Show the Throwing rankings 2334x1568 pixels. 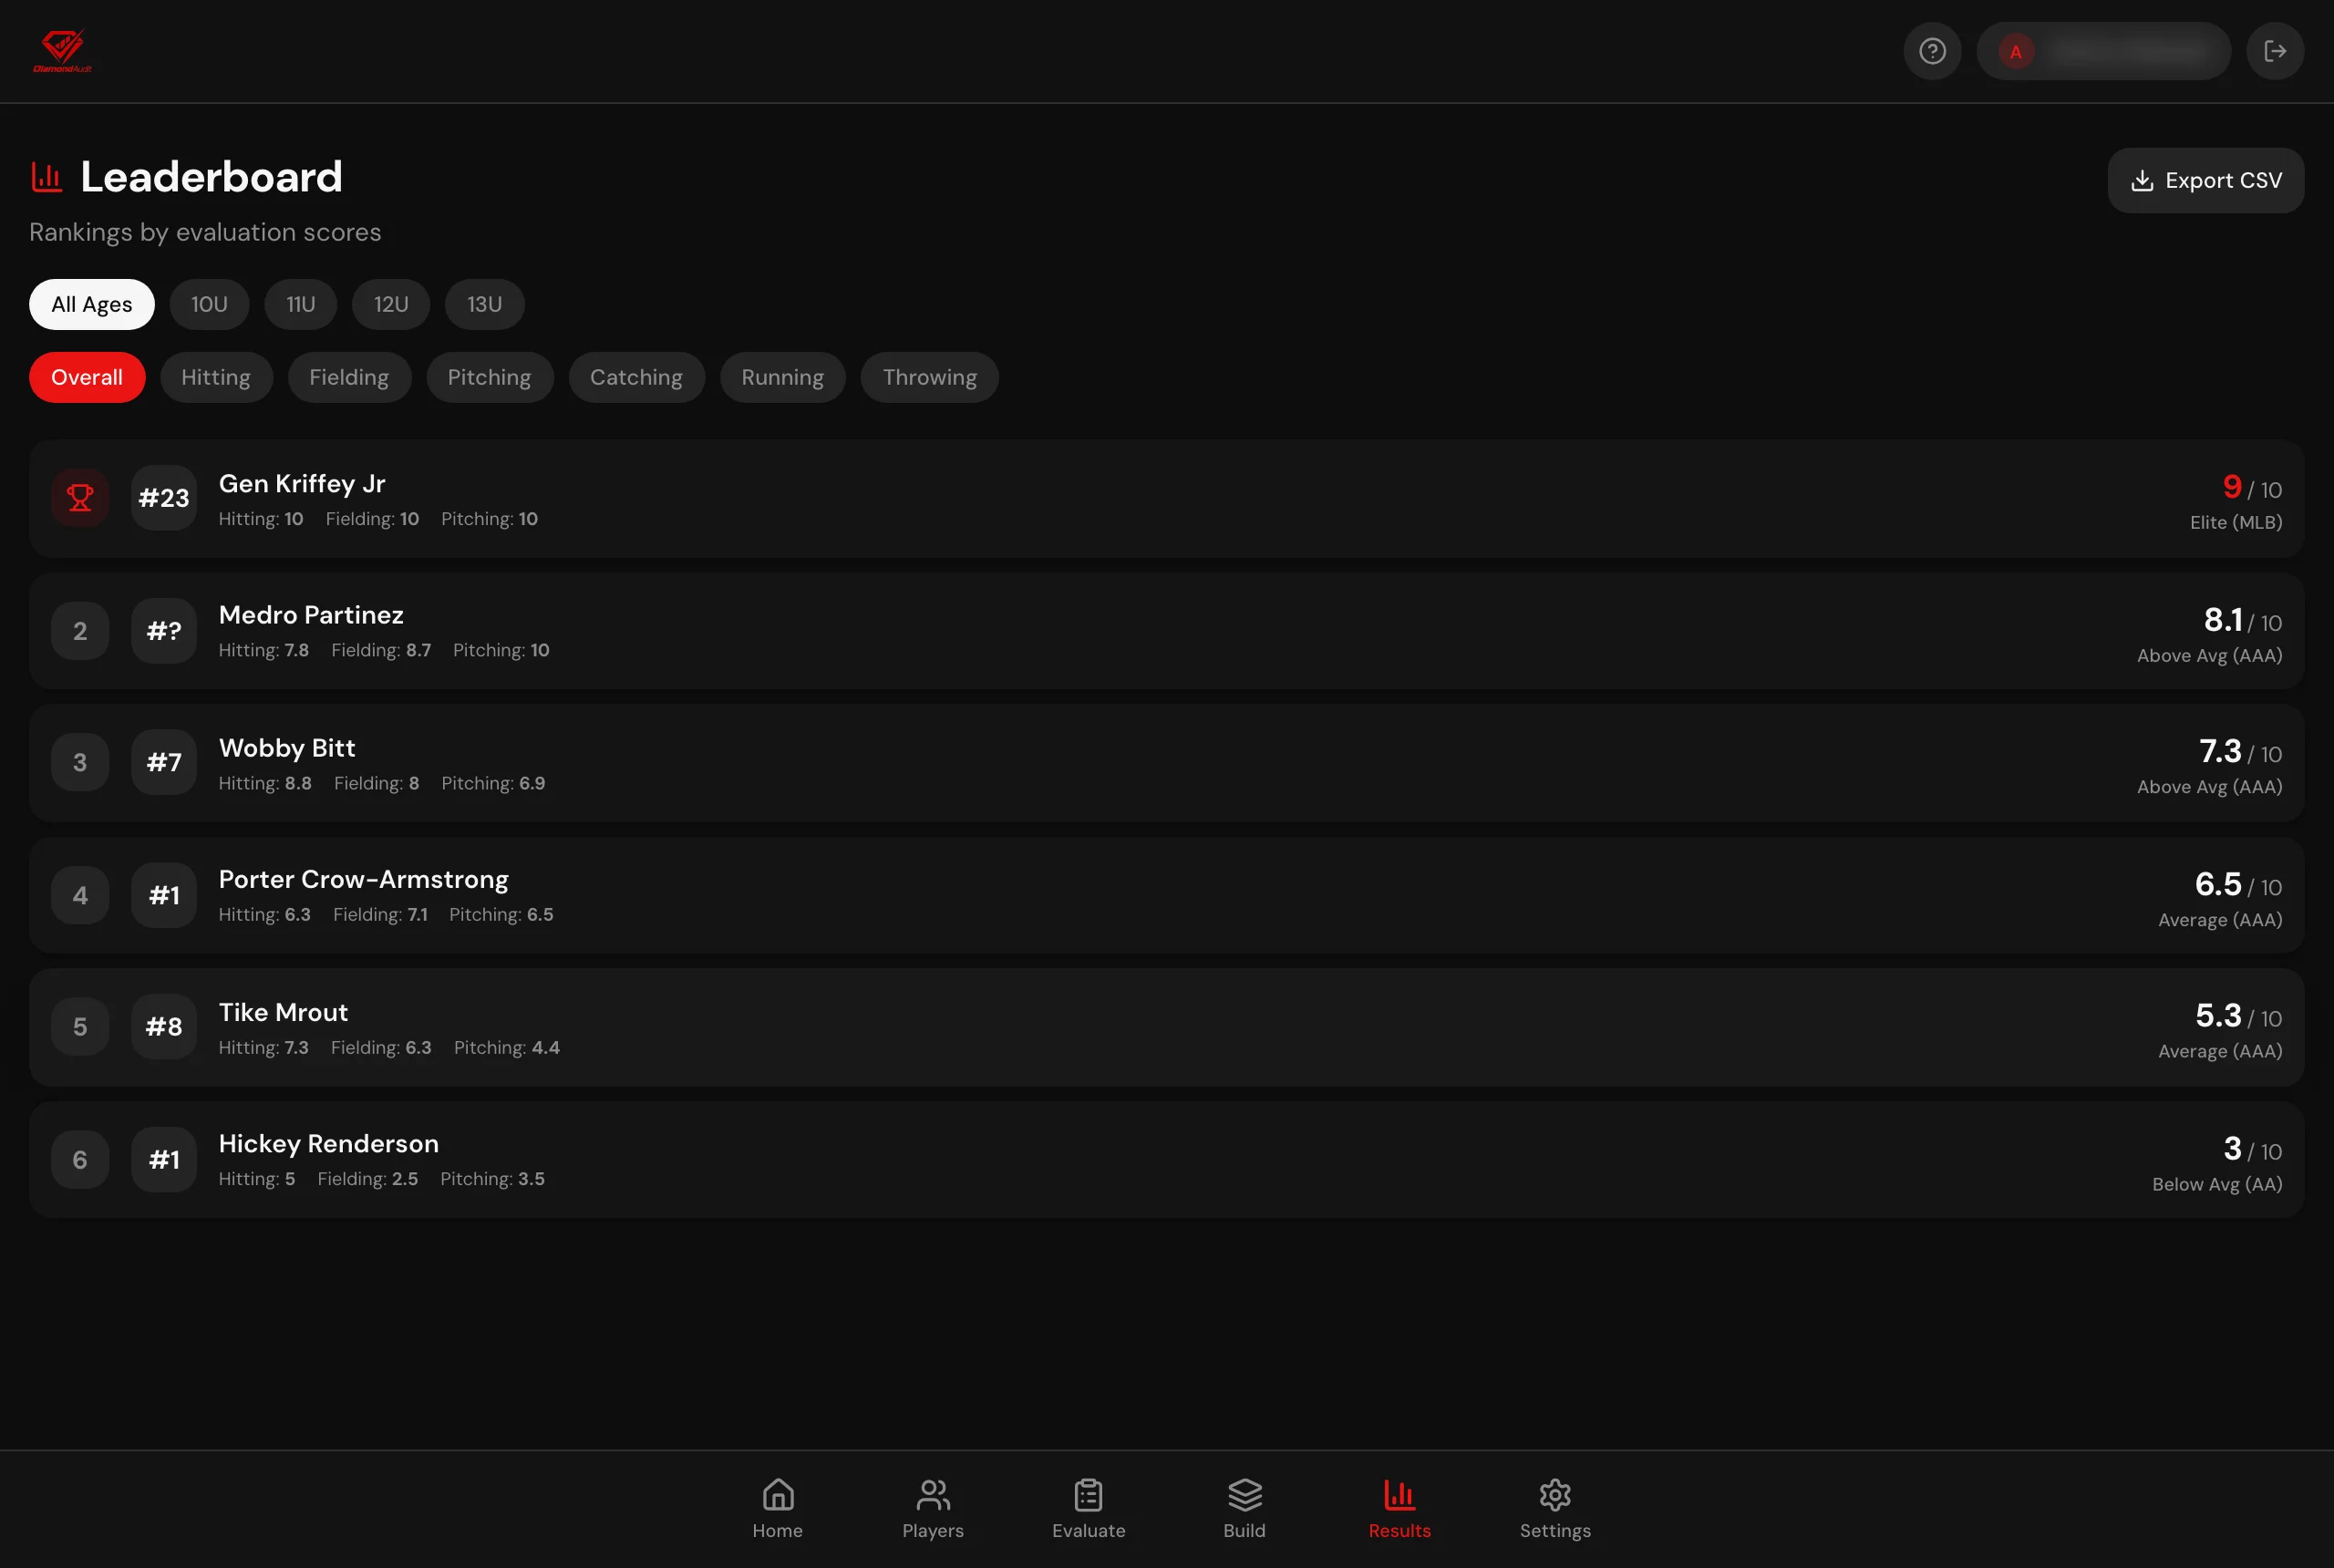coord(929,377)
